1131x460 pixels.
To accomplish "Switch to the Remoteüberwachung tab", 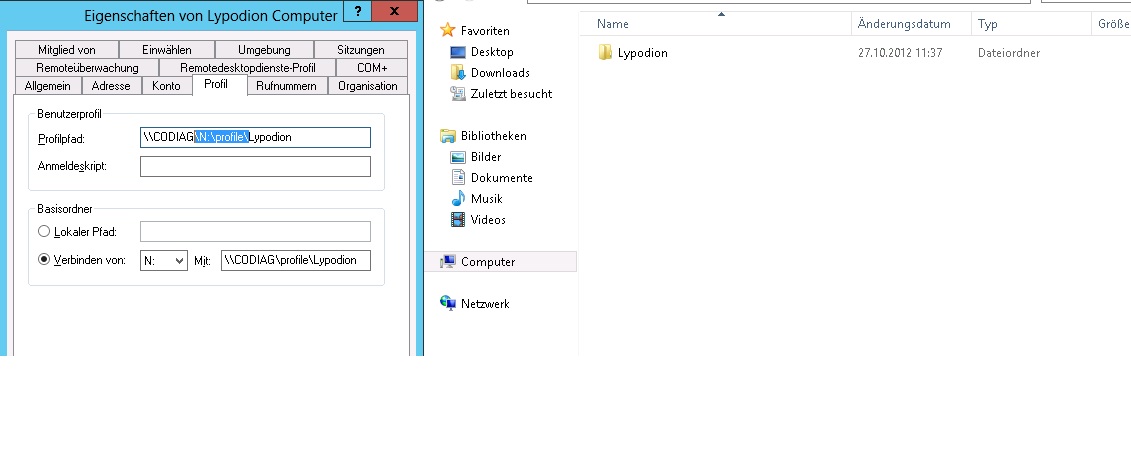I will click(x=87, y=68).
